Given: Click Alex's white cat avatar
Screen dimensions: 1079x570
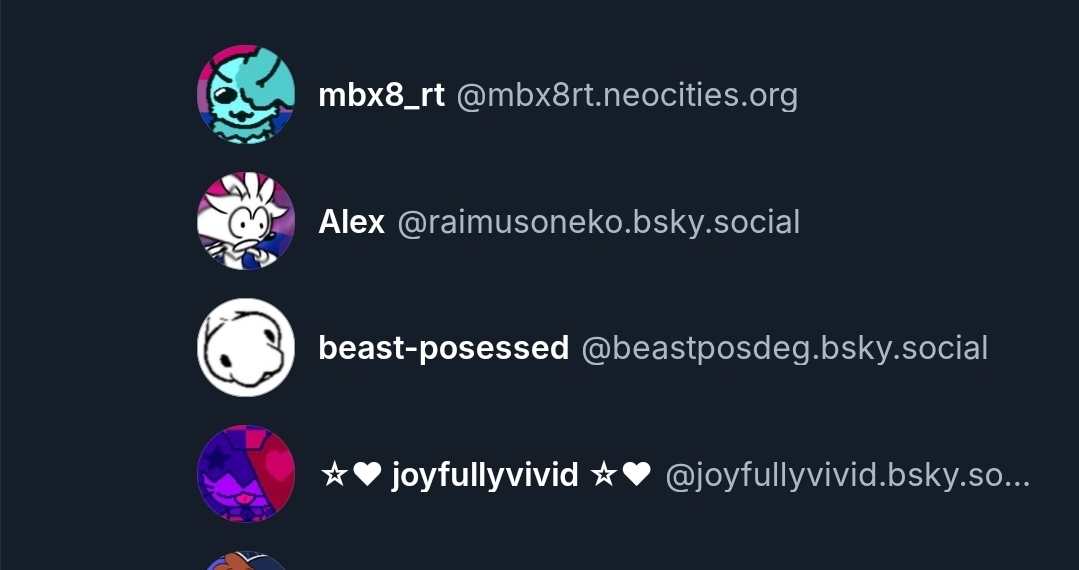Looking at the screenshot, I should (246, 221).
